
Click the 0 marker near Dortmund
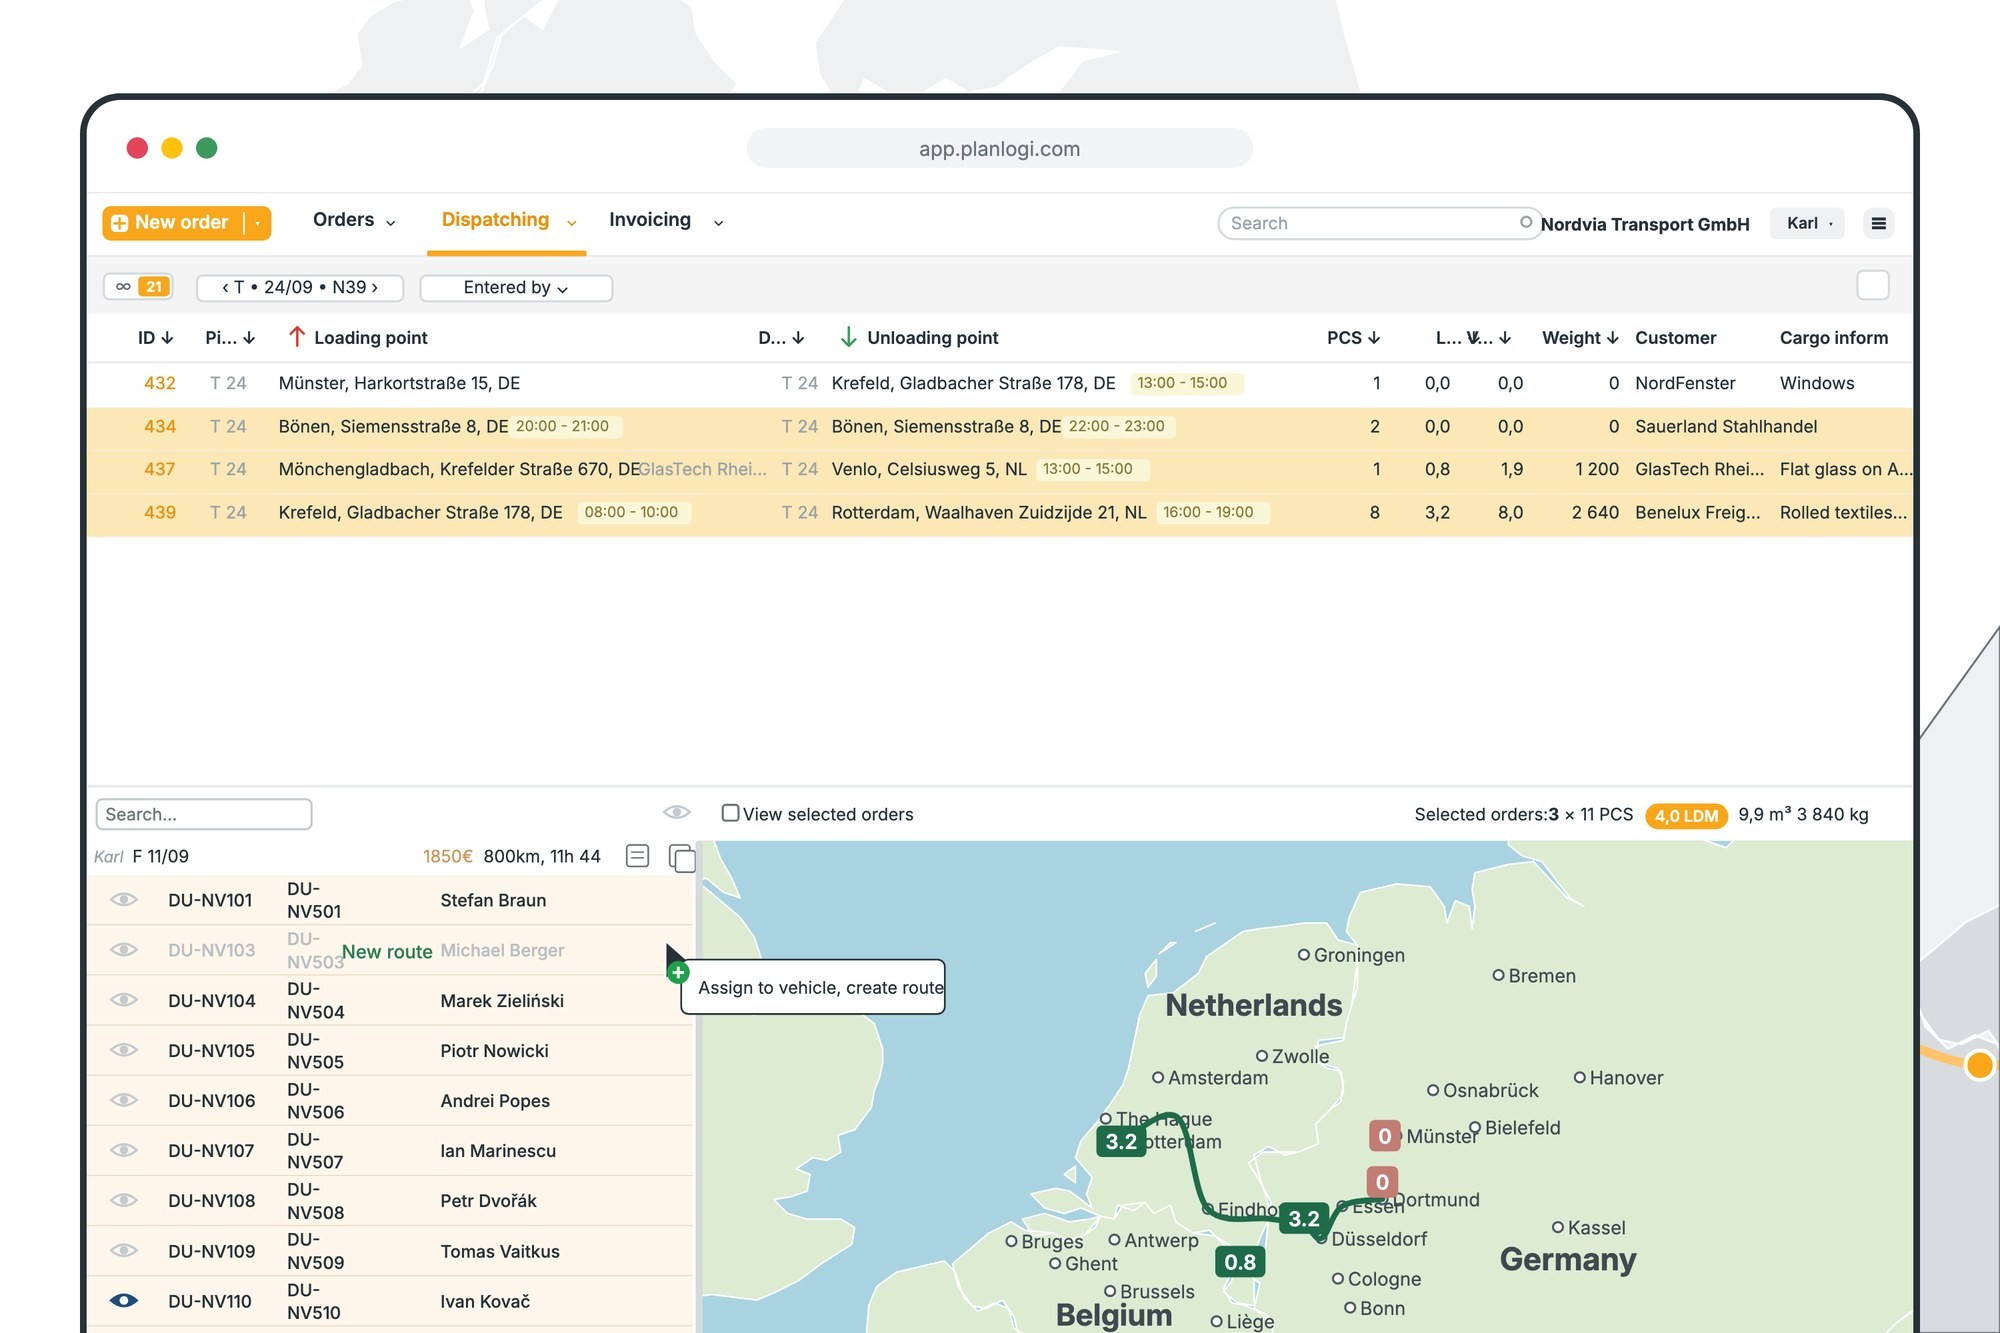click(1382, 1182)
